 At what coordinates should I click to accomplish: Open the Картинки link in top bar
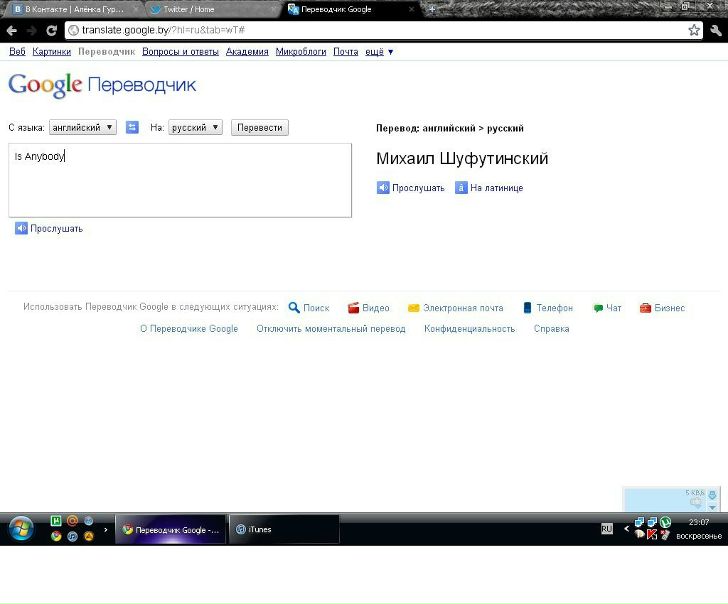point(51,52)
